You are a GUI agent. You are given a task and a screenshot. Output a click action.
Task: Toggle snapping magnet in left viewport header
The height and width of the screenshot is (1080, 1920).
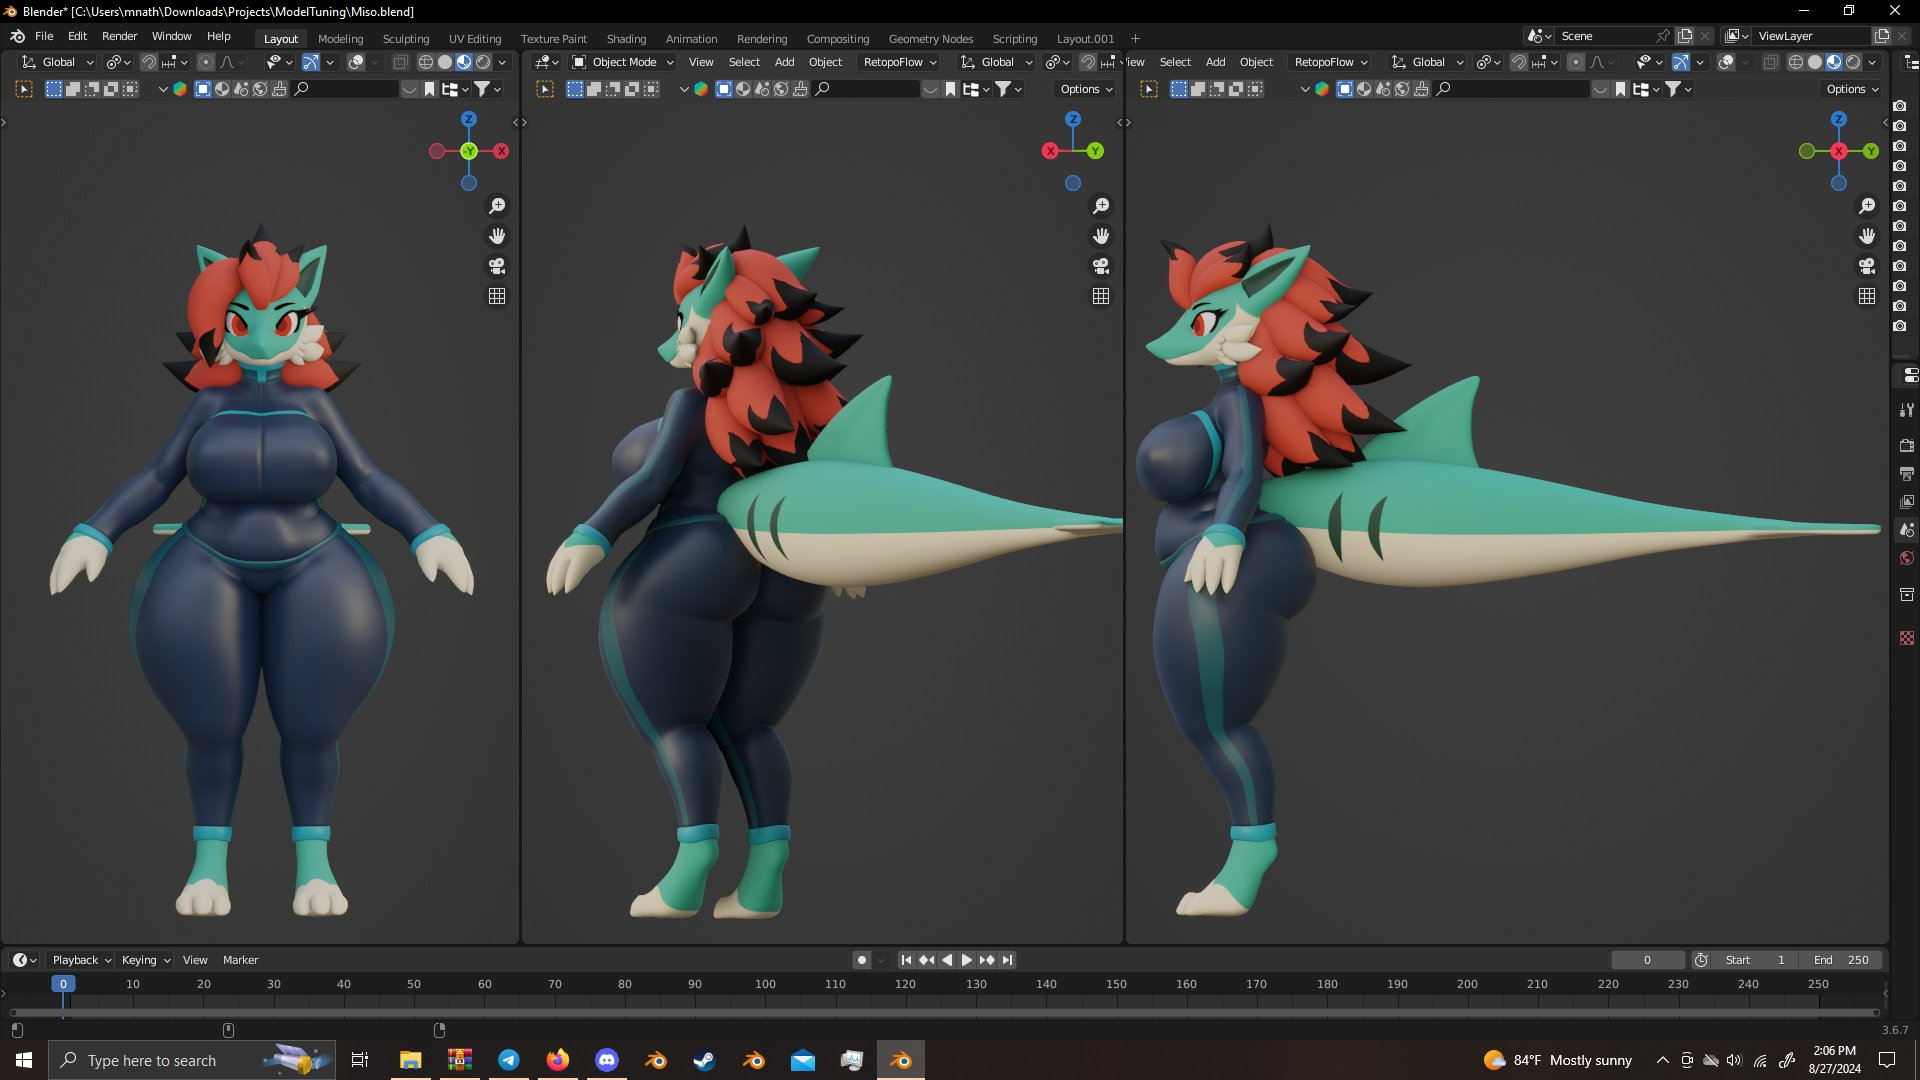point(149,62)
